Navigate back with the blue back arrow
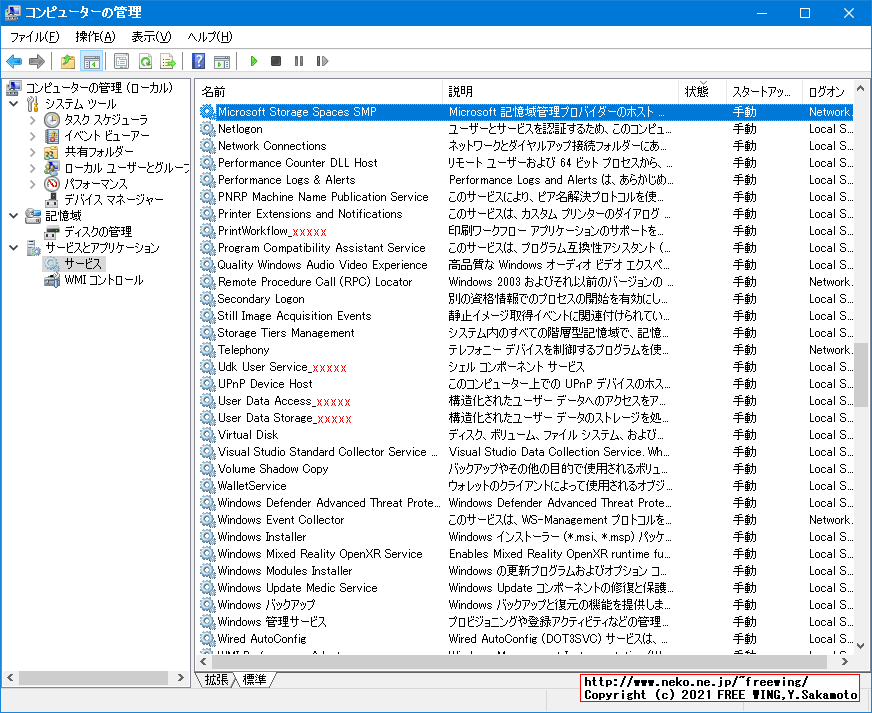 14,61
